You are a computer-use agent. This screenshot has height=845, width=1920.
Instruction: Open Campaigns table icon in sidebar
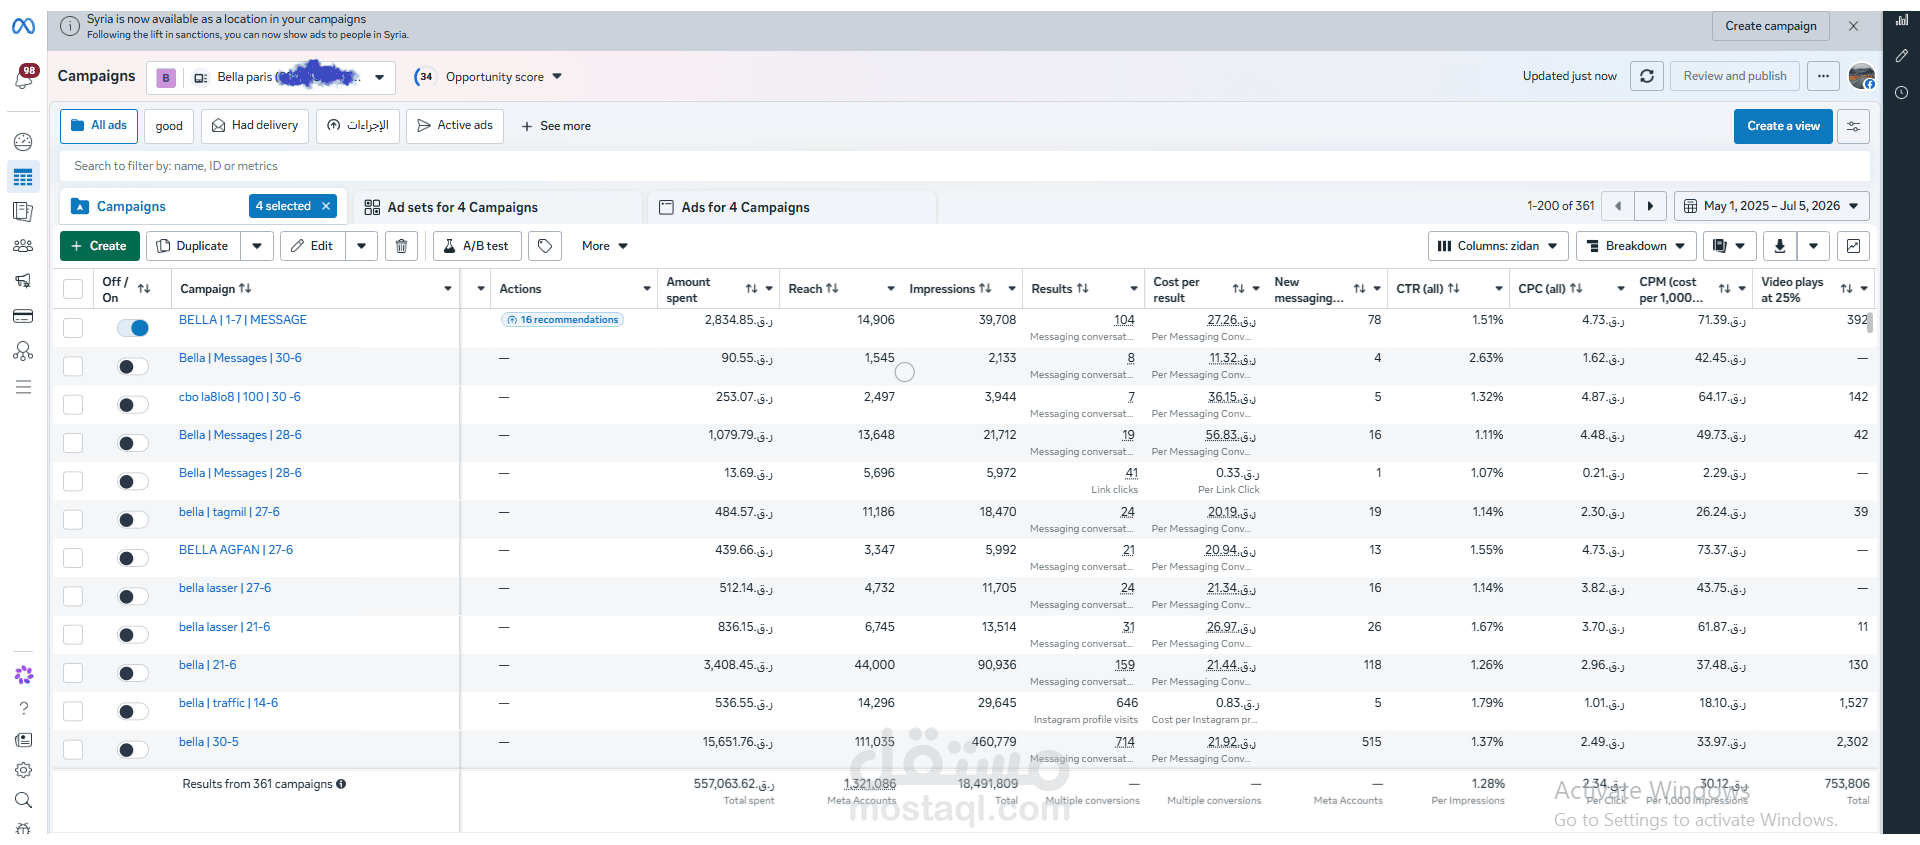tap(23, 178)
